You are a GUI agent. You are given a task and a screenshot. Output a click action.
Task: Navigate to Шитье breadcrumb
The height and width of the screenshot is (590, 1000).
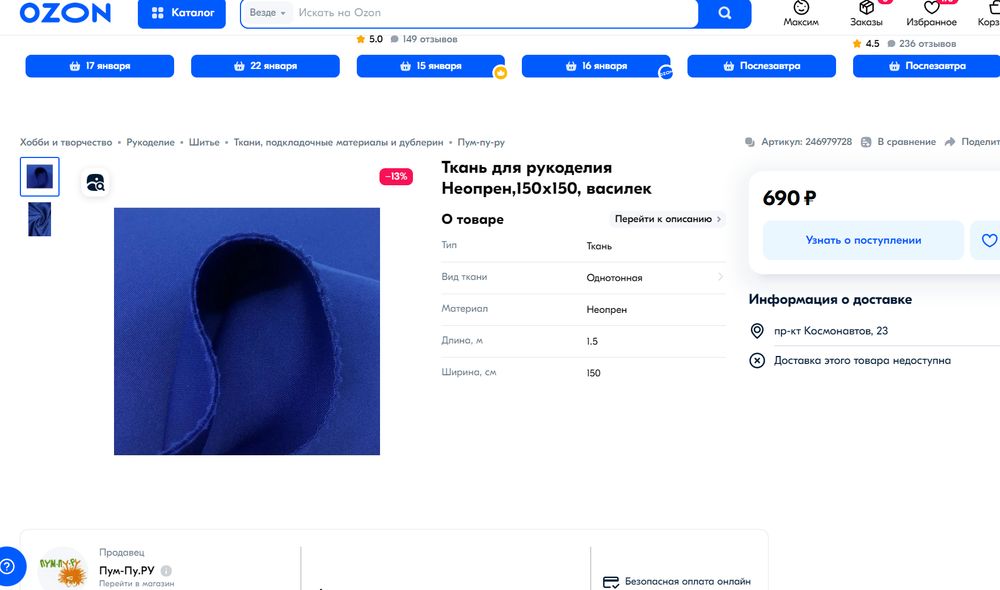204,142
